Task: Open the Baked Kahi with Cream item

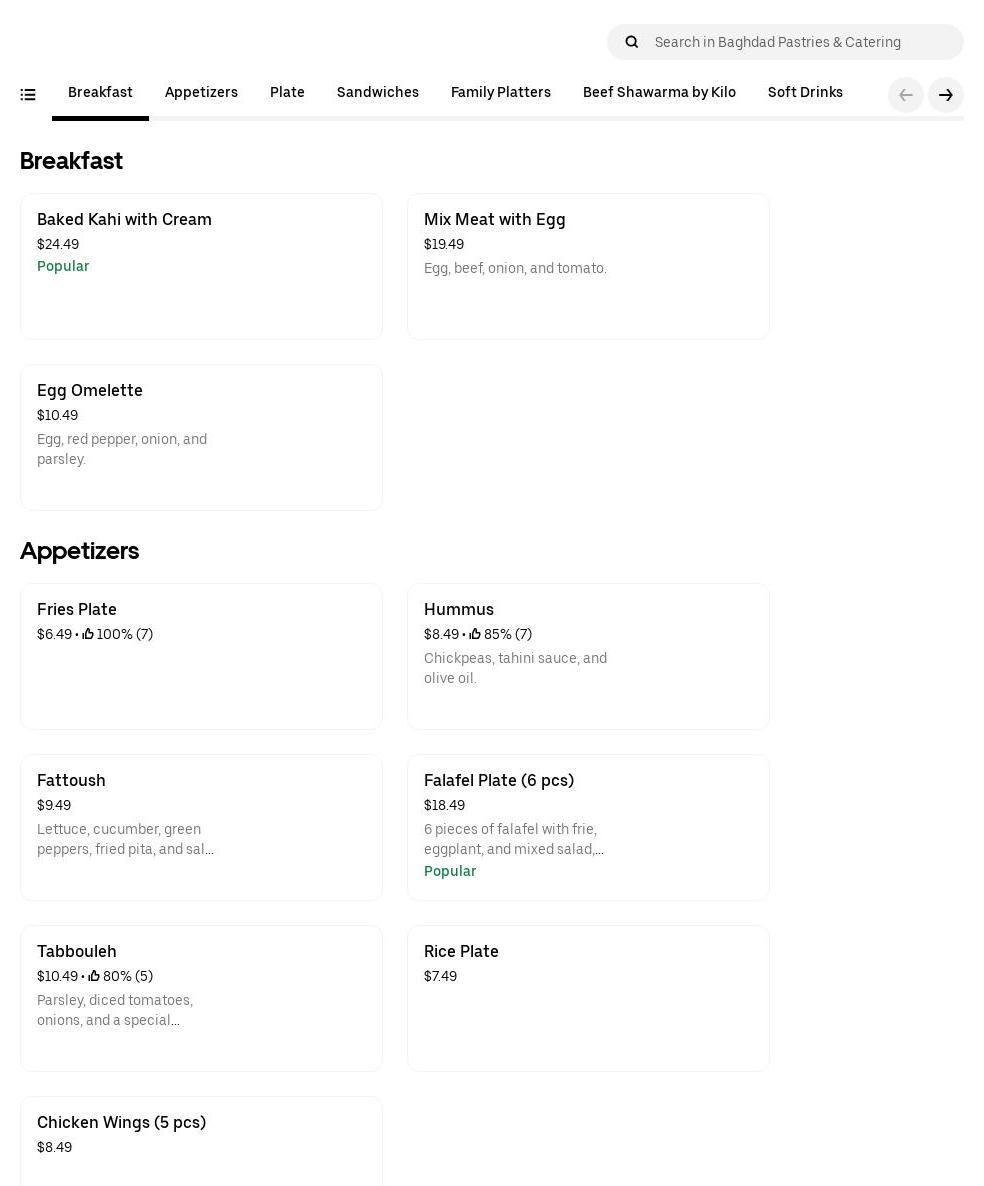Action: click(201, 266)
